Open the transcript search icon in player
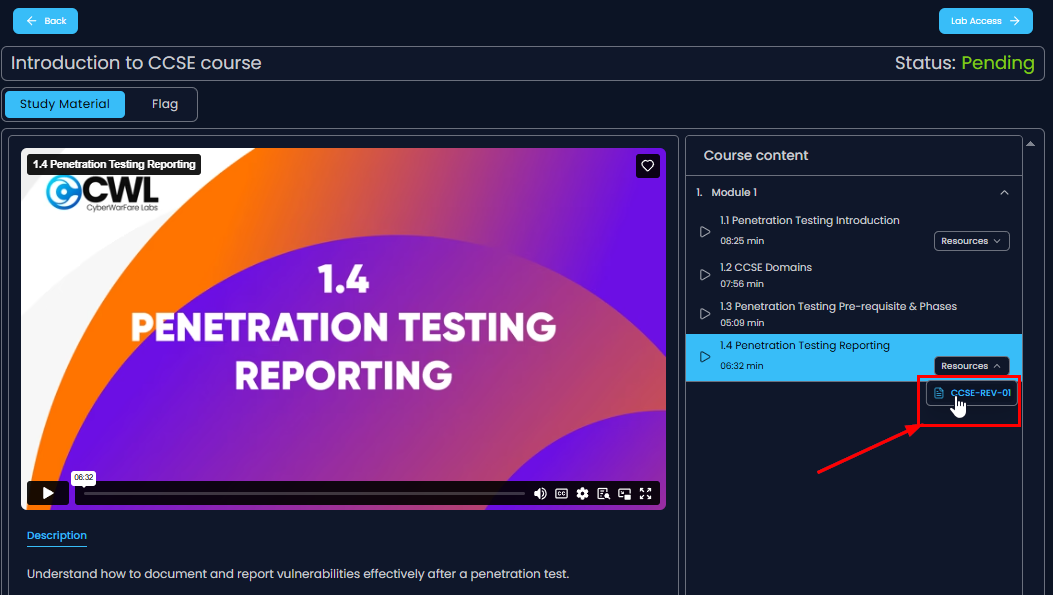Viewport: 1053px width, 595px height. (603, 494)
